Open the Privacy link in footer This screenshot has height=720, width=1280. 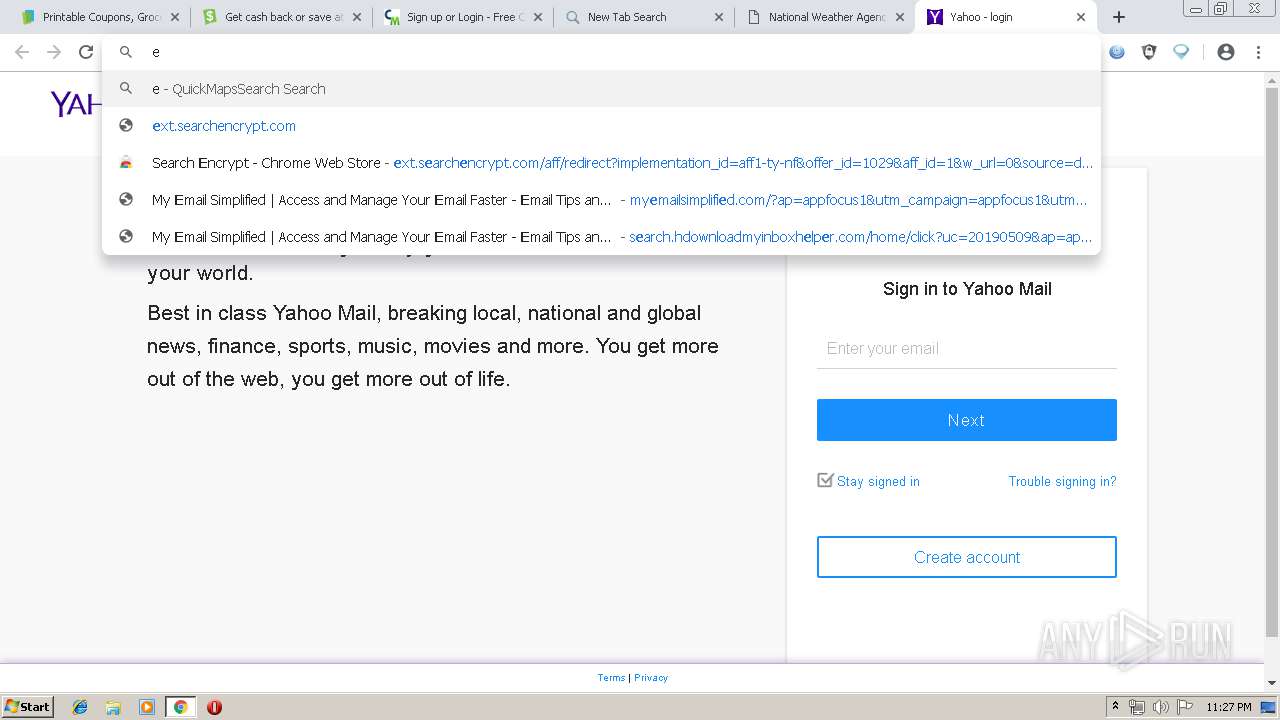point(651,678)
